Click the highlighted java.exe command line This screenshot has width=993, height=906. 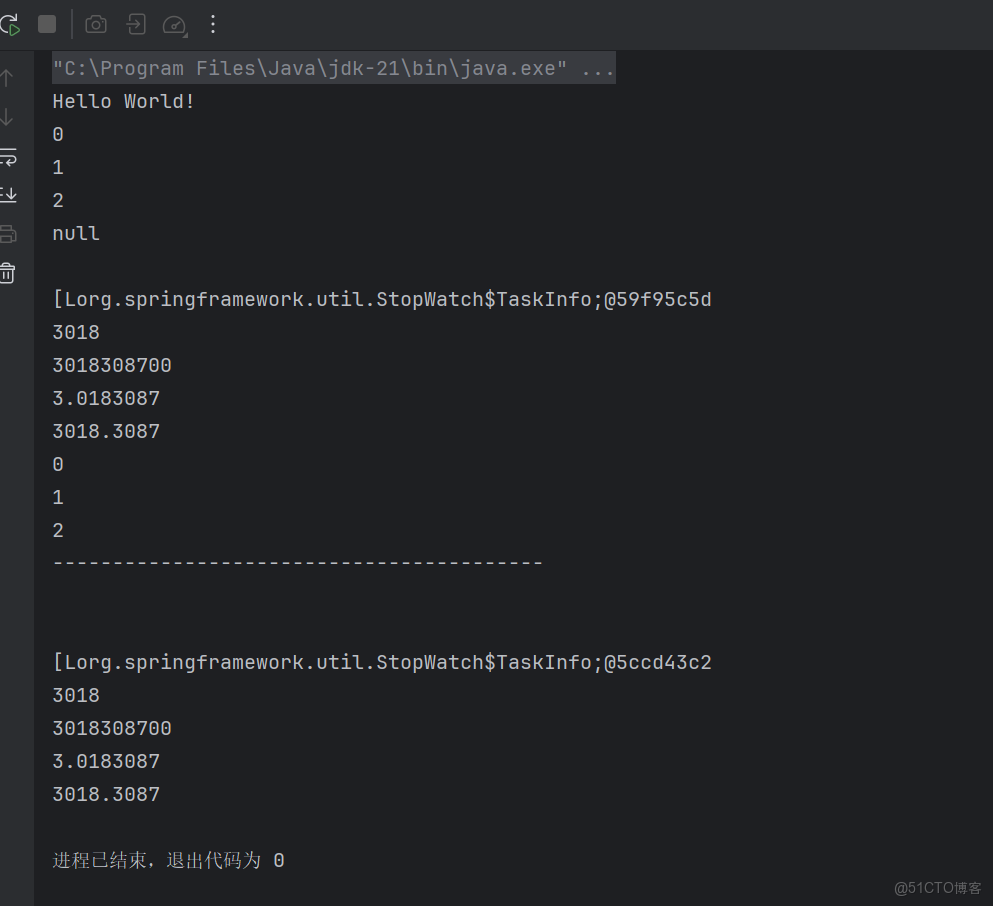[333, 68]
